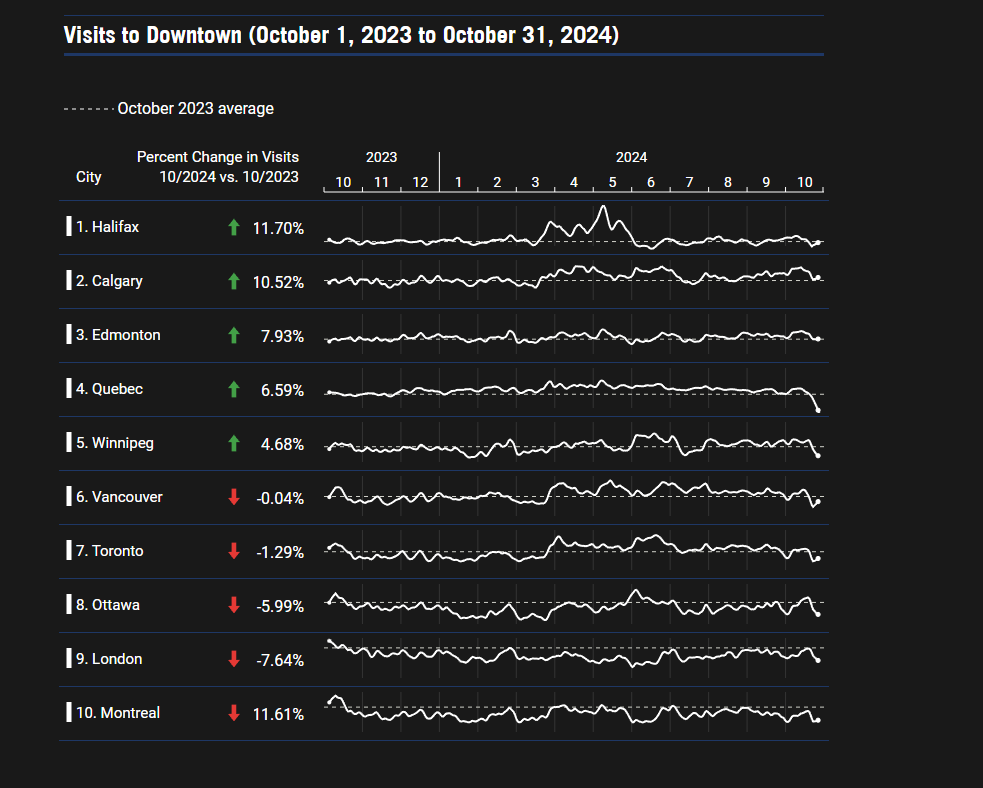
Task: Select month 6 on the 2024 timeline axis
Action: tap(651, 182)
